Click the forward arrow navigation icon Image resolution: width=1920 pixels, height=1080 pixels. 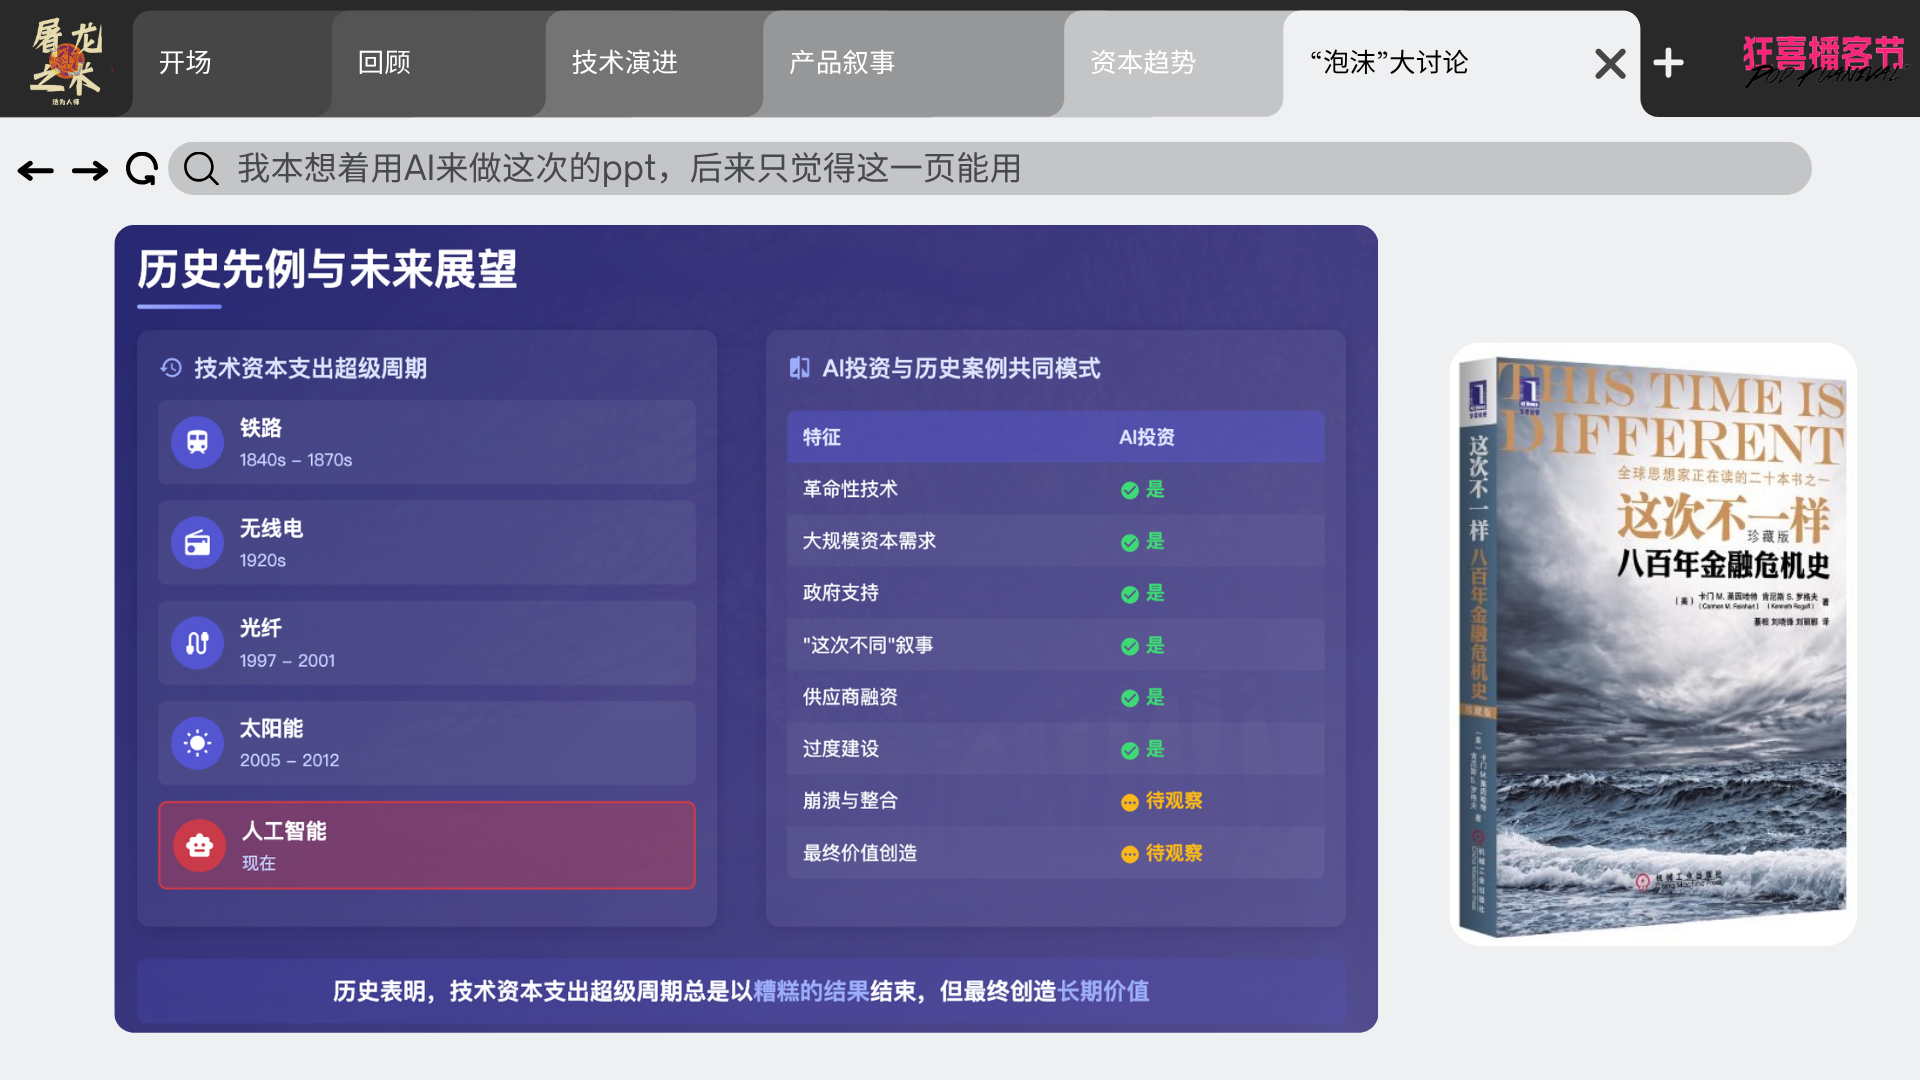point(90,171)
